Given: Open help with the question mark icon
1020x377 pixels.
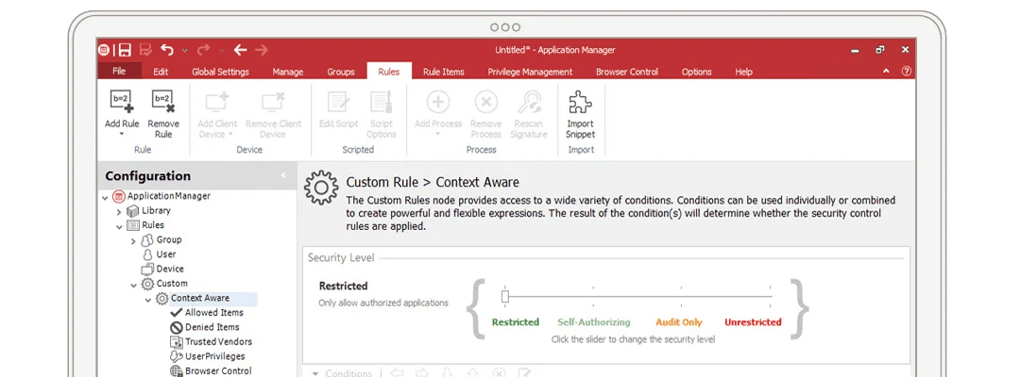Looking at the screenshot, I should 906,72.
